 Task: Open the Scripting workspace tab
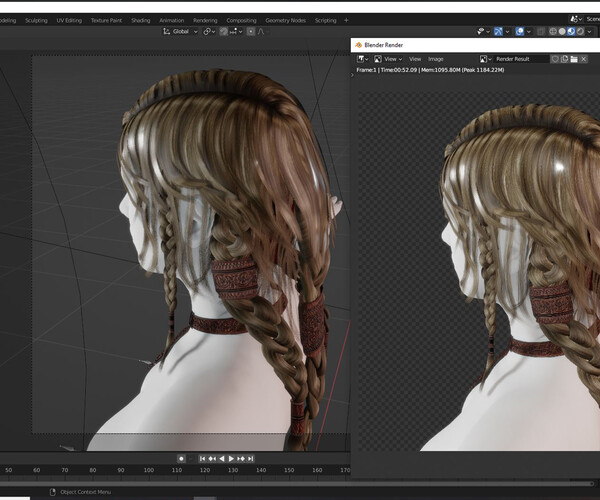pyautogui.click(x=326, y=20)
